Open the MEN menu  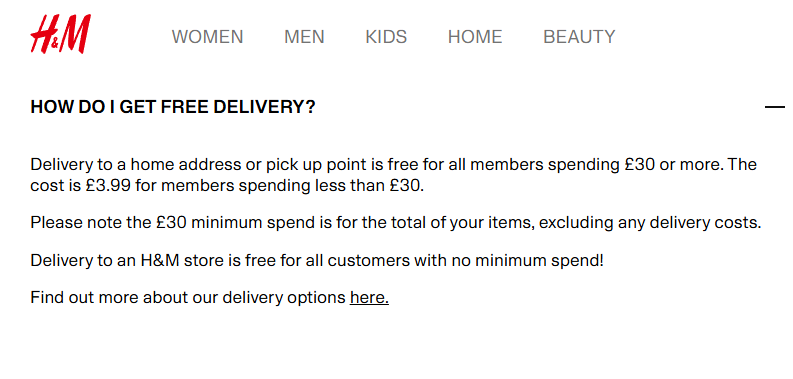pyautogui.click(x=304, y=37)
